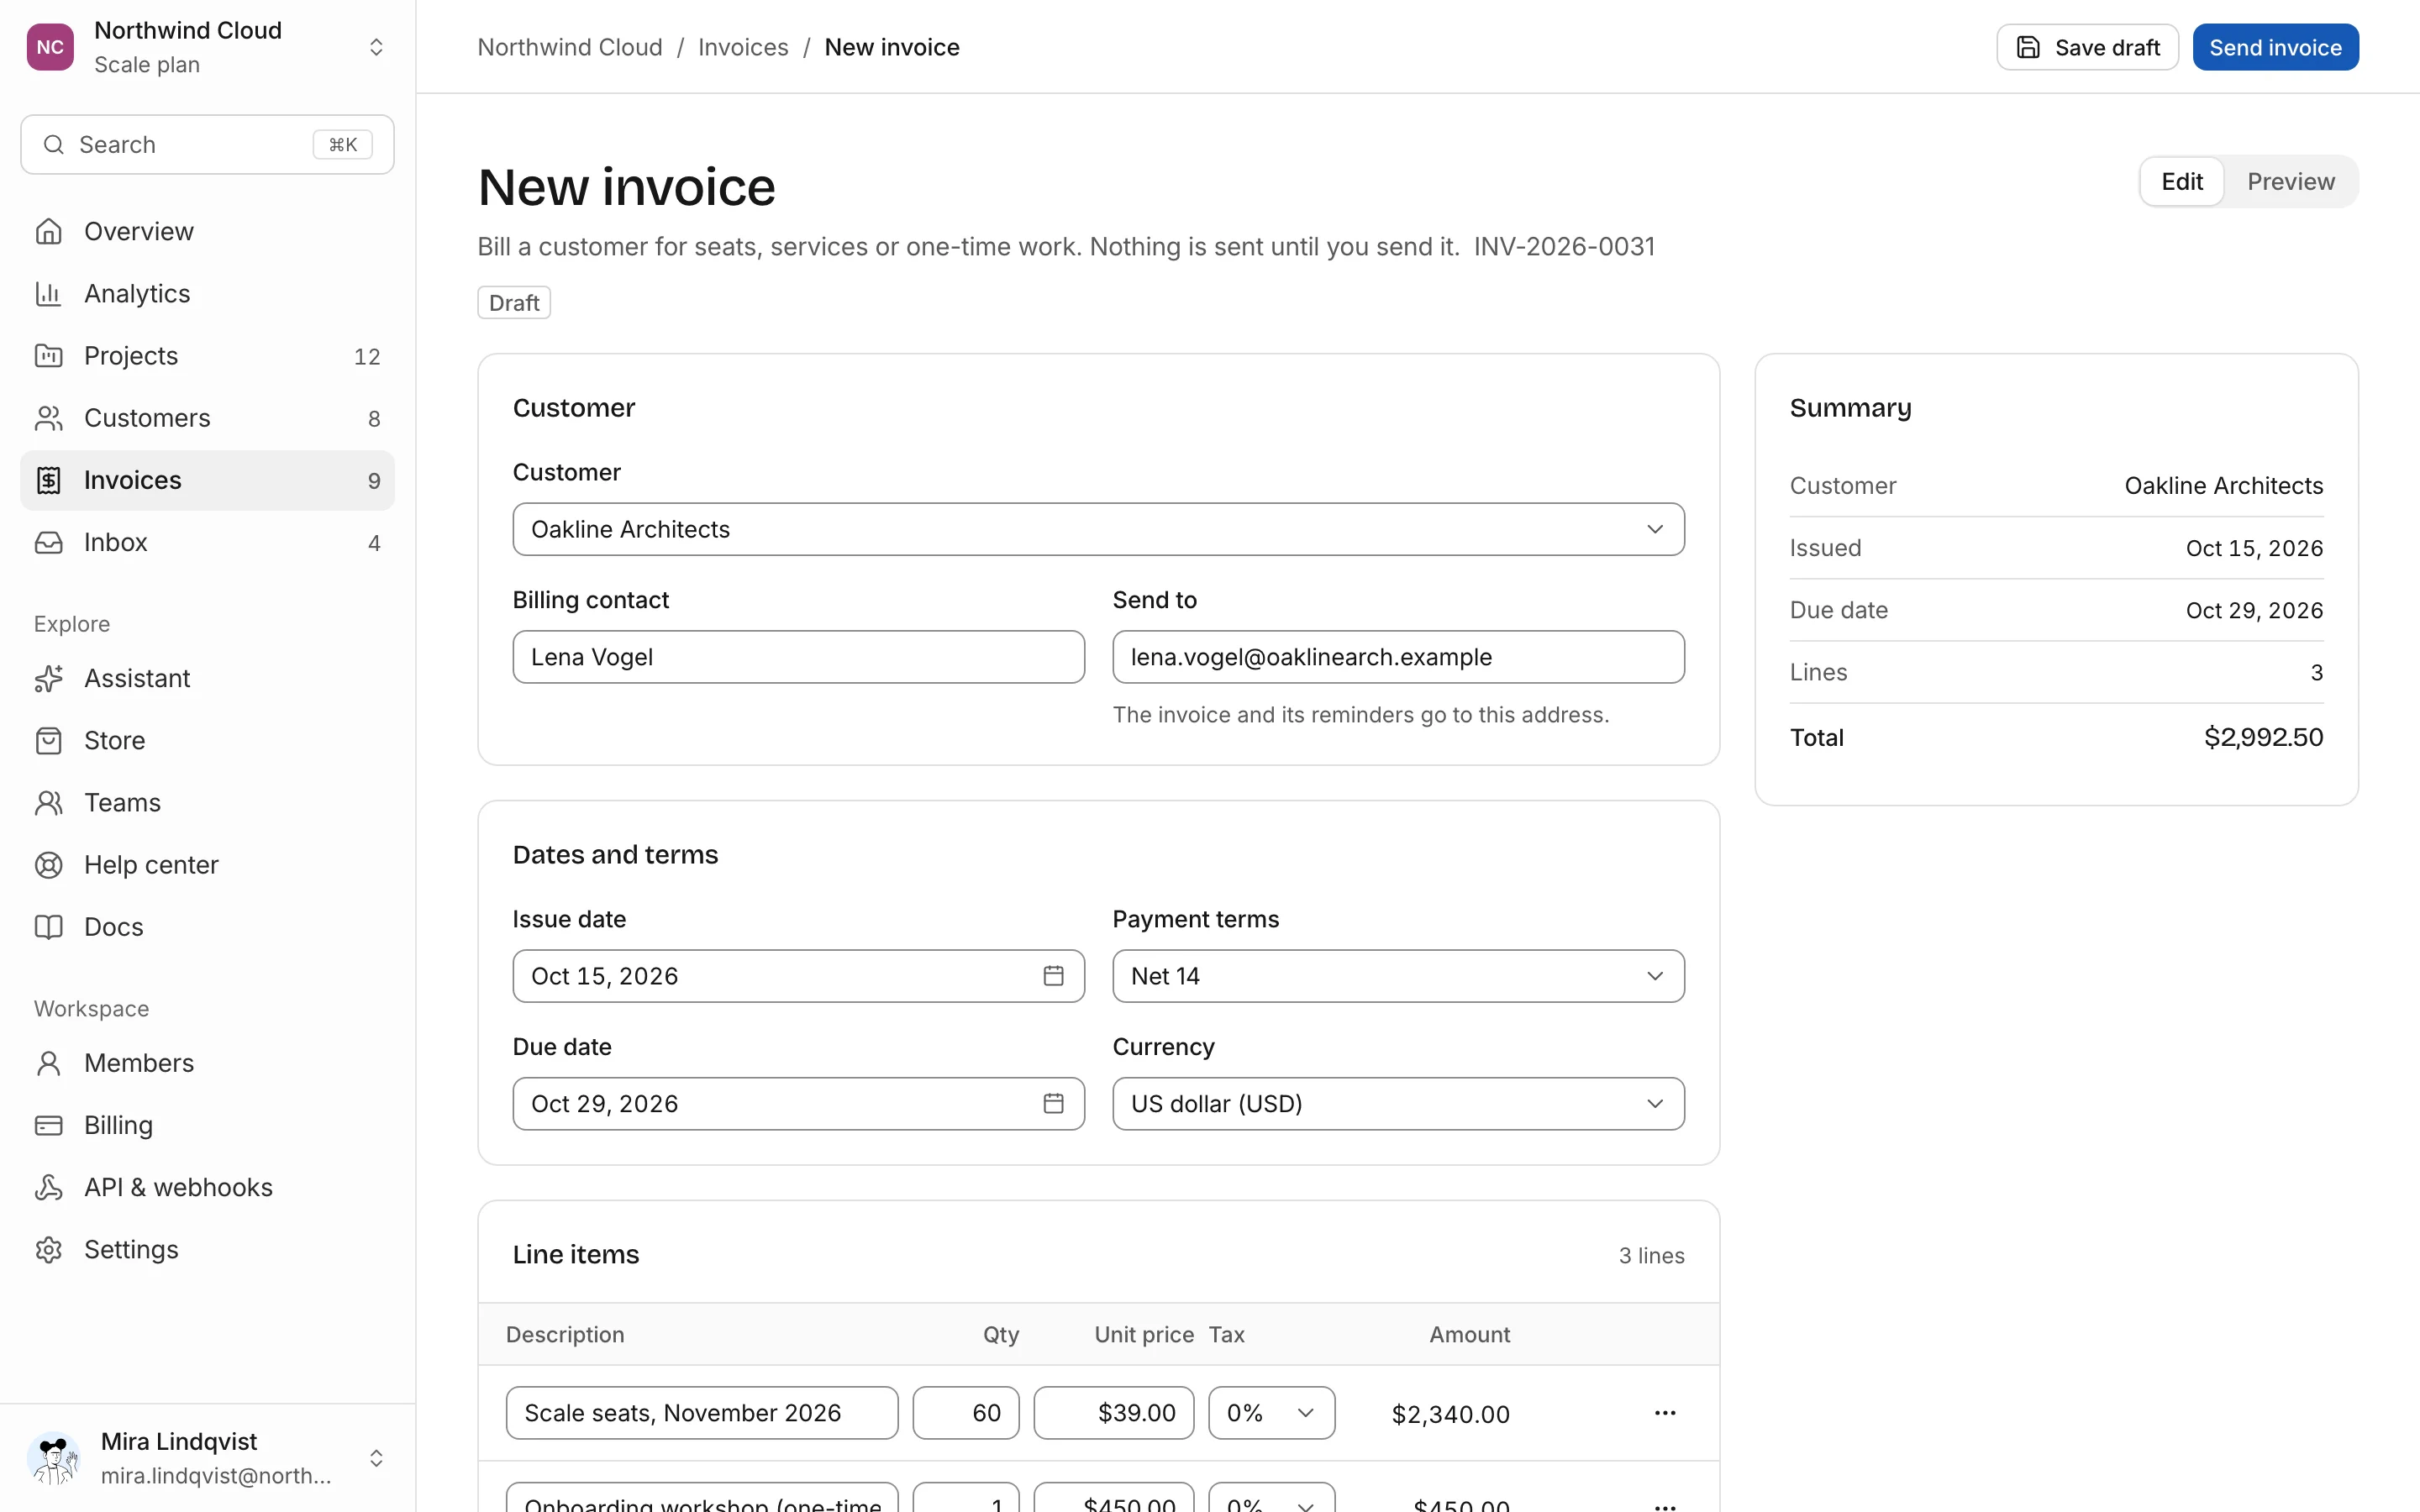The image size is (2420, 1512).
Task: Edit the unit price field $39.00
Action: coord(1113,1412)
